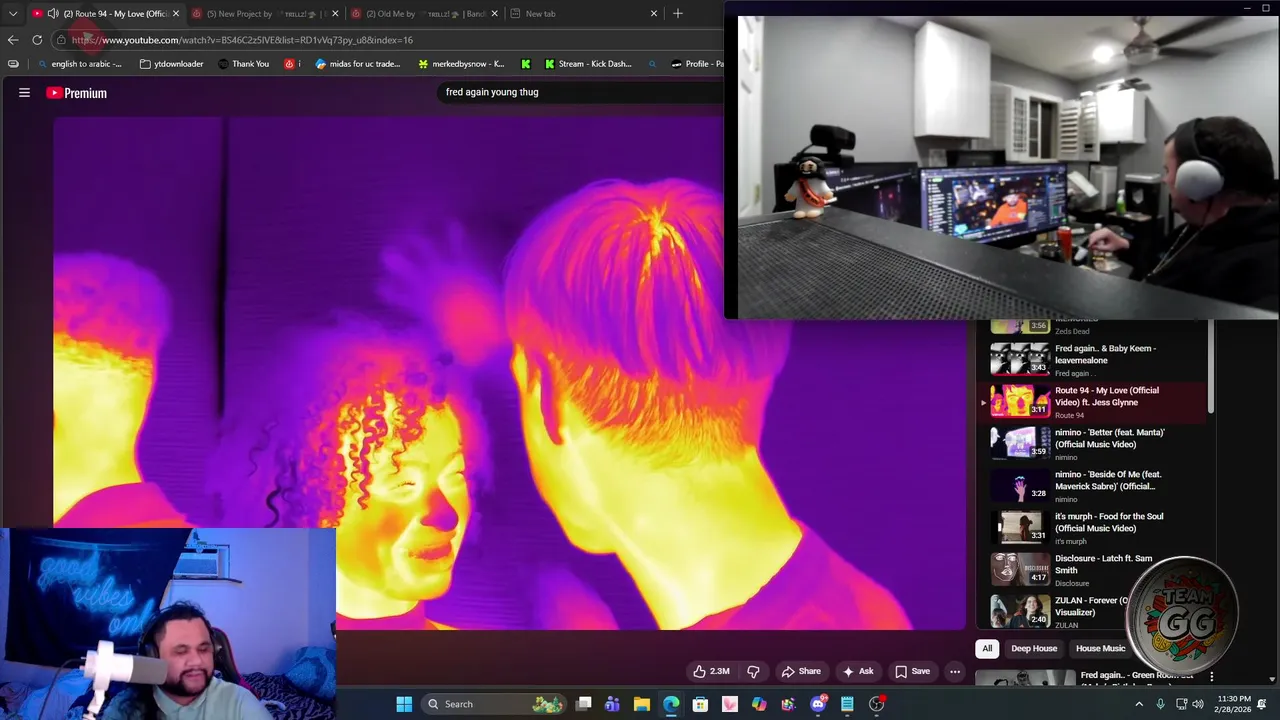Grab the playlist panel scrollbar

pos(1211,365)
